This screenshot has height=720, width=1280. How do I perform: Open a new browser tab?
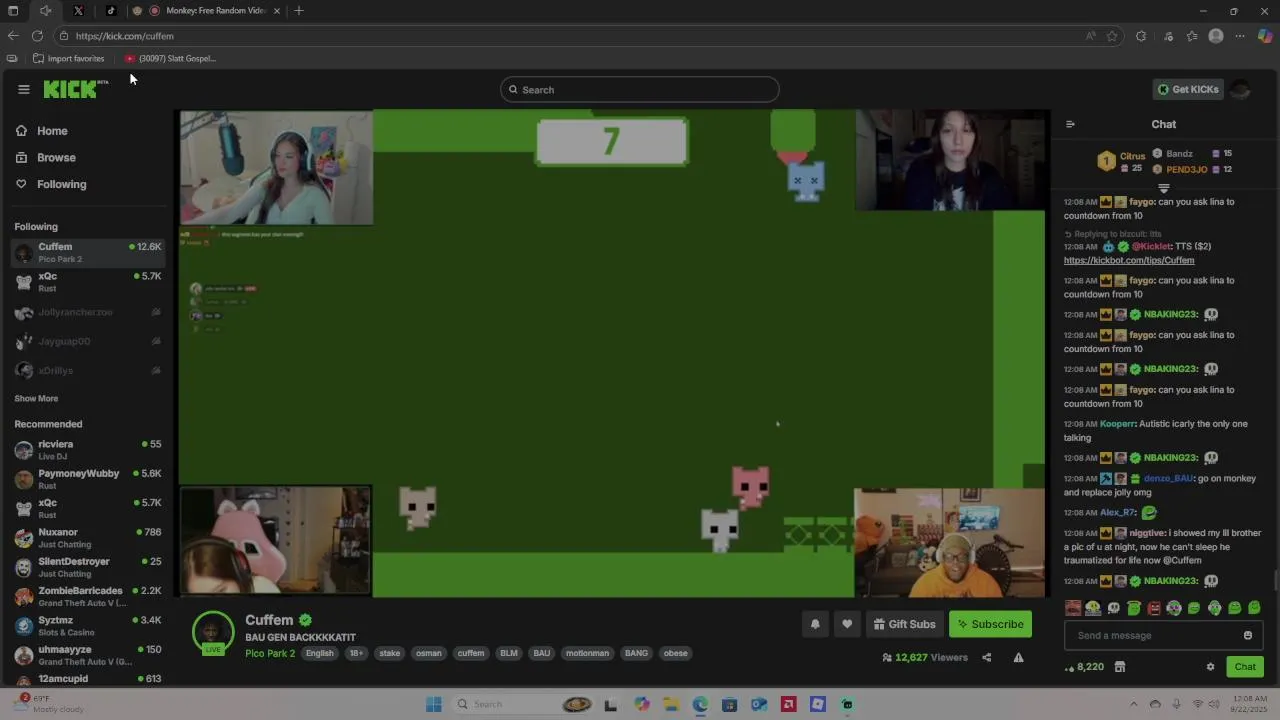(x=299, y=10)
